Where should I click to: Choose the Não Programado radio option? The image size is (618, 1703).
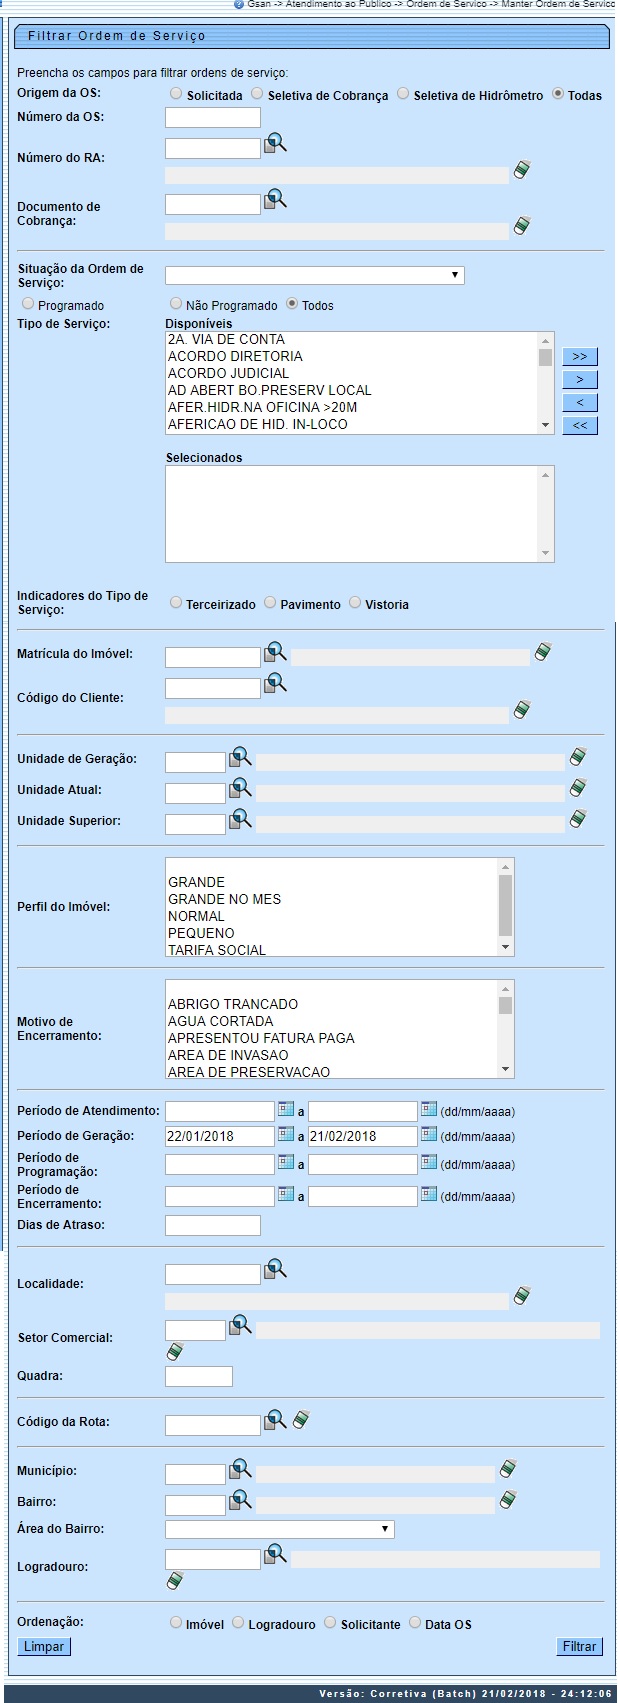[x=176, y=304]
